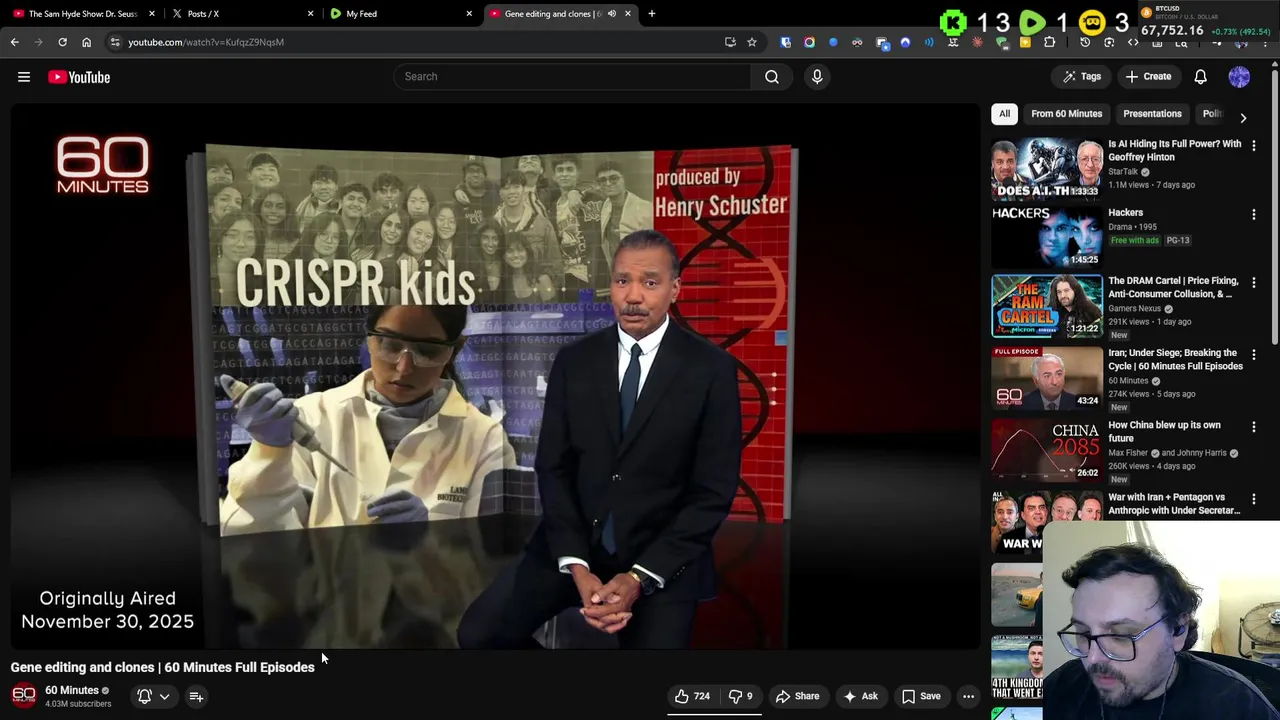Open YouTube notifications bell
Screen dimensions: 1280x720
pos(1200,77)
